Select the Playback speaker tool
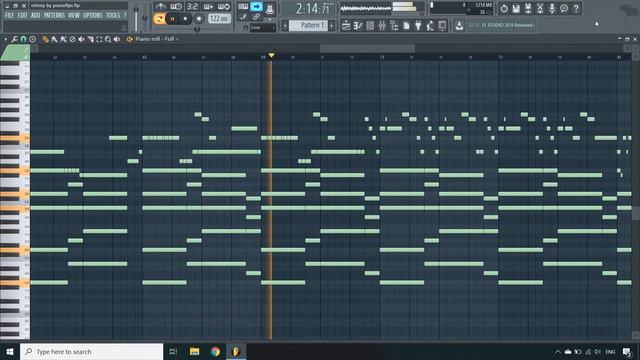This screenshot has width=640, height=360. pyautogui.click(x=117, y=39)
